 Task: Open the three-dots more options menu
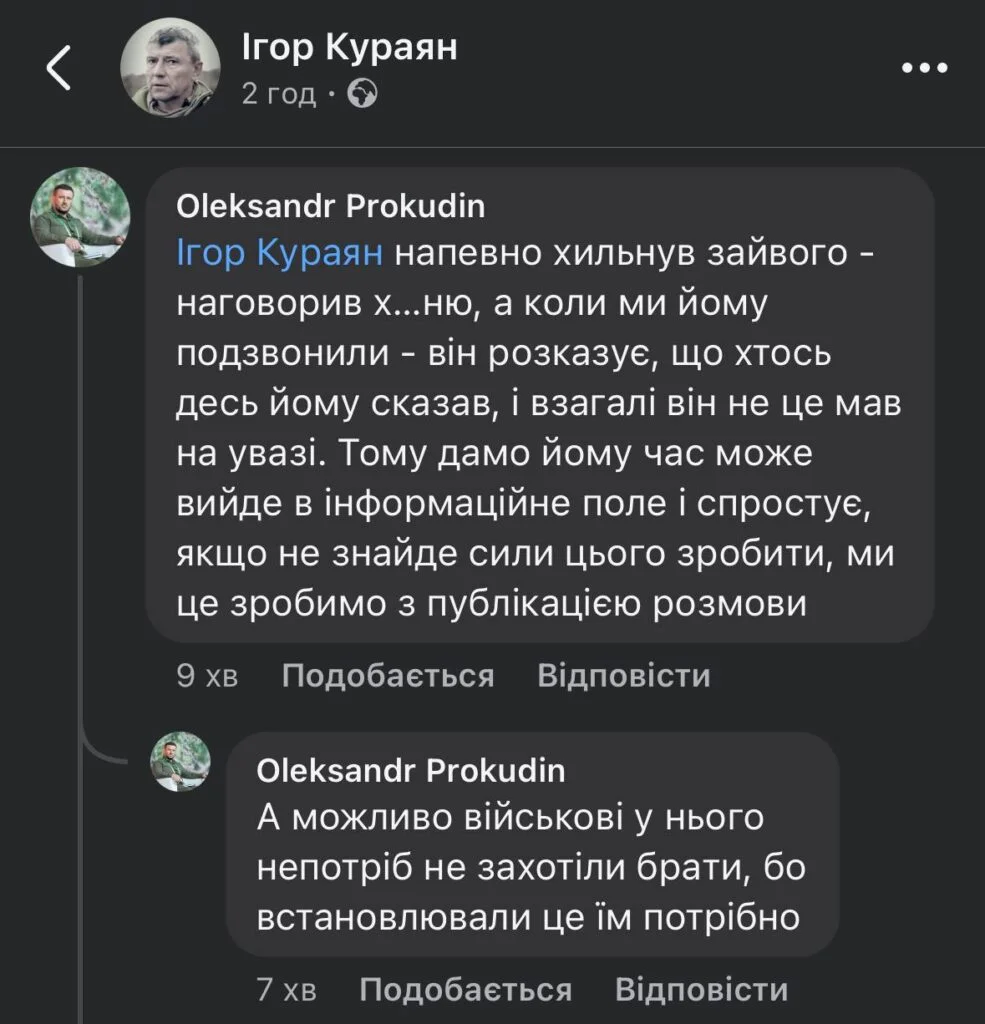coord(923,68)
